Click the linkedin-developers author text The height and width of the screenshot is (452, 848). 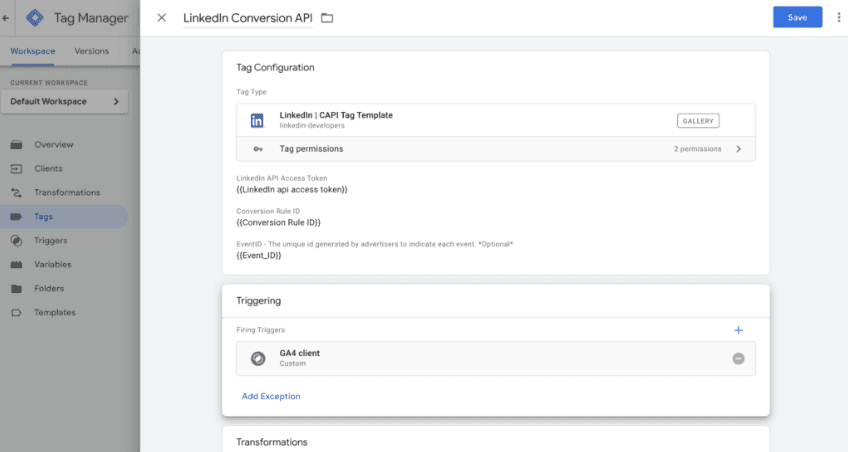tap(312, 125)
